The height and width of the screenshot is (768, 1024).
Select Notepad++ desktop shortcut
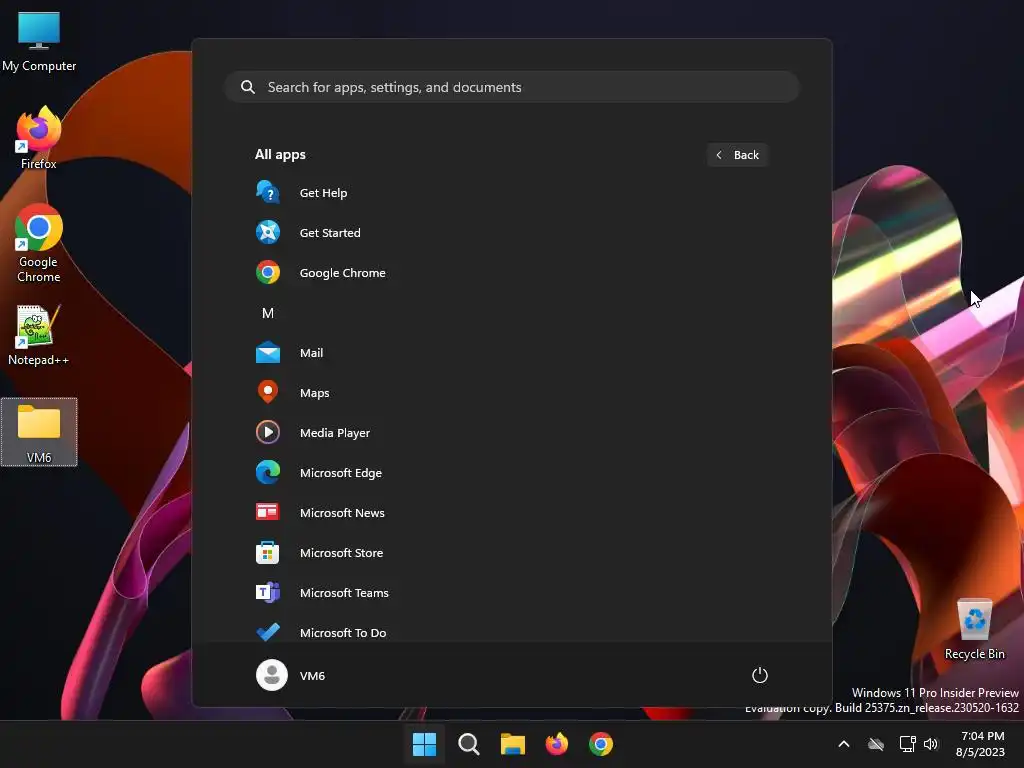39,335
